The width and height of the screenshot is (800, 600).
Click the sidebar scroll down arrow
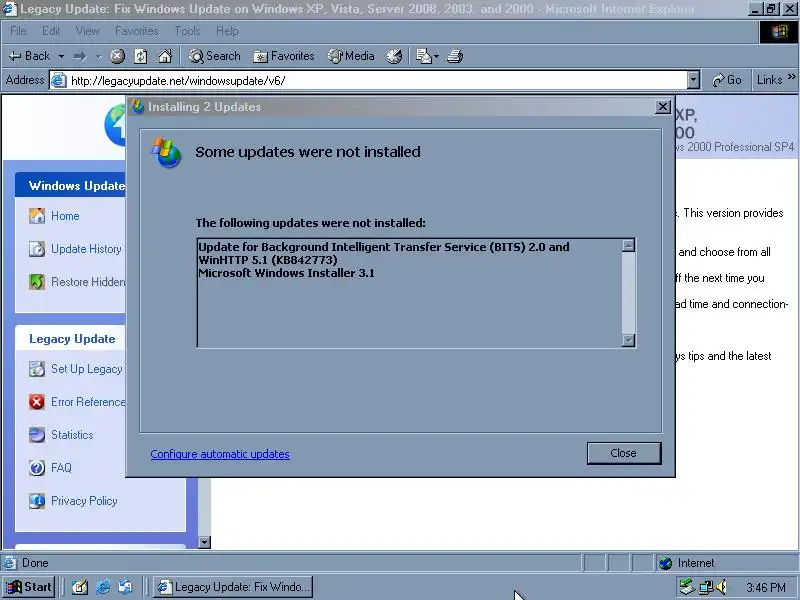[x=204, y=542]
